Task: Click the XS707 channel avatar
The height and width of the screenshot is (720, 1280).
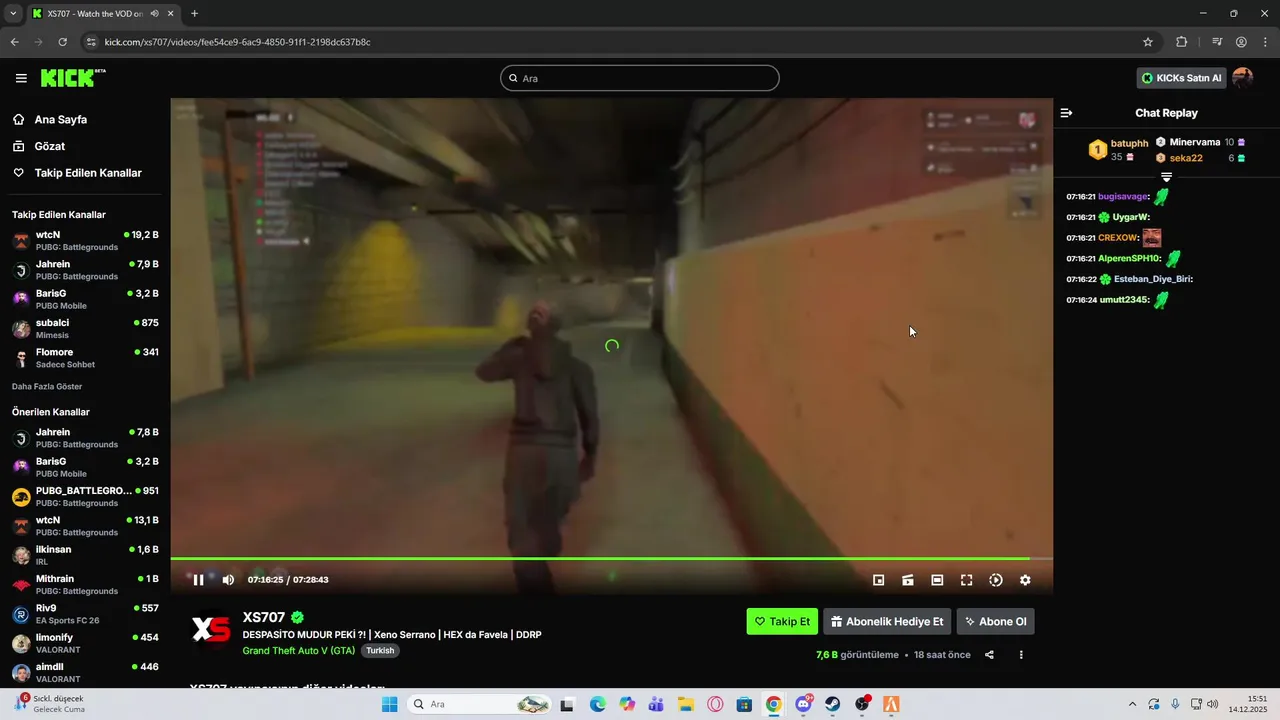Action: click(211, 629)
